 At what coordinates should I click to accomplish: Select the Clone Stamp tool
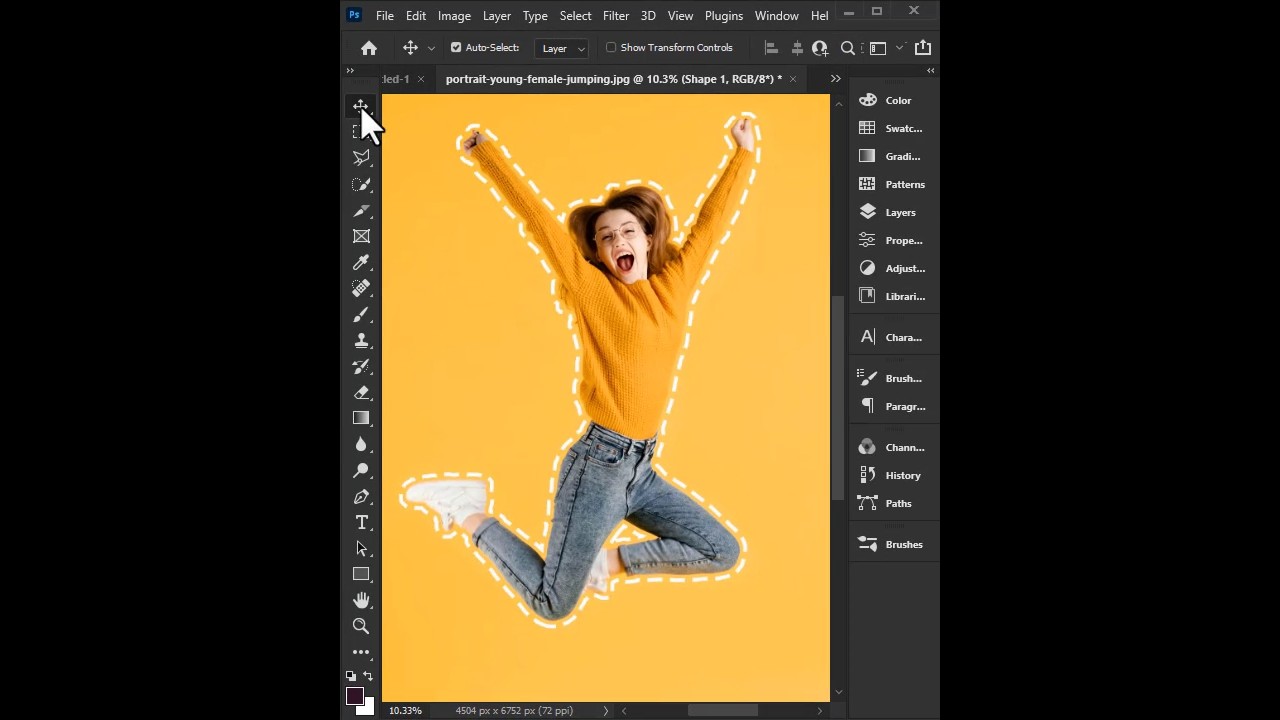click(x=361, y=340)
